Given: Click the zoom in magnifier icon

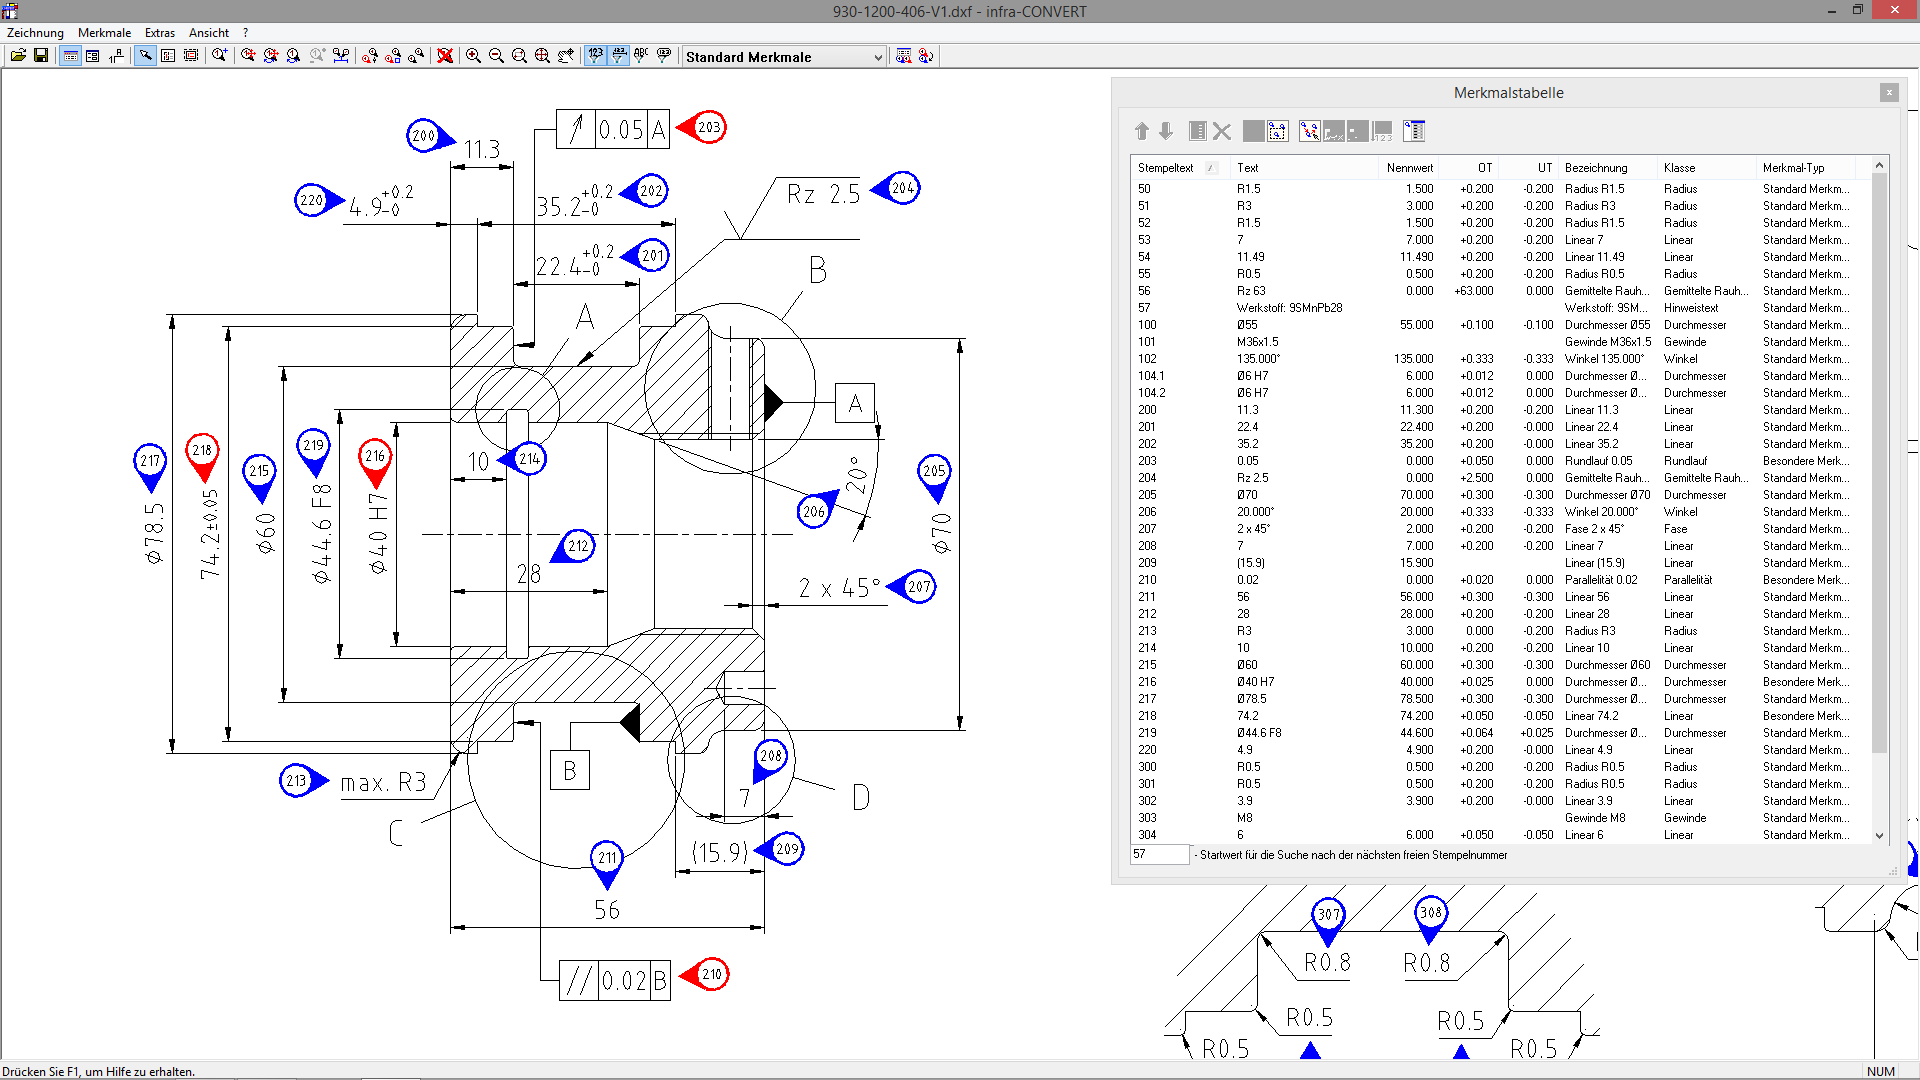Looking at the screenshot, I should [x=474, y=56].
